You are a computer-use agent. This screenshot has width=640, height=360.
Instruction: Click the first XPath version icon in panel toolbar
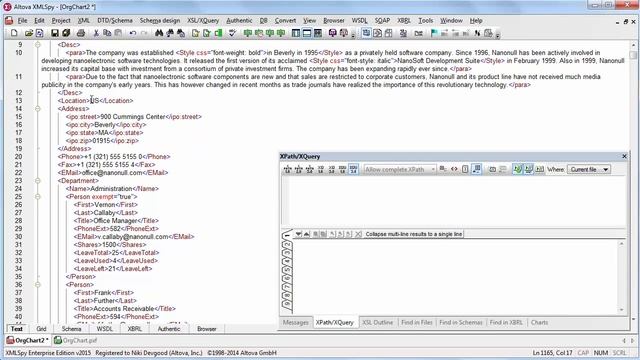tap(287, 169)
